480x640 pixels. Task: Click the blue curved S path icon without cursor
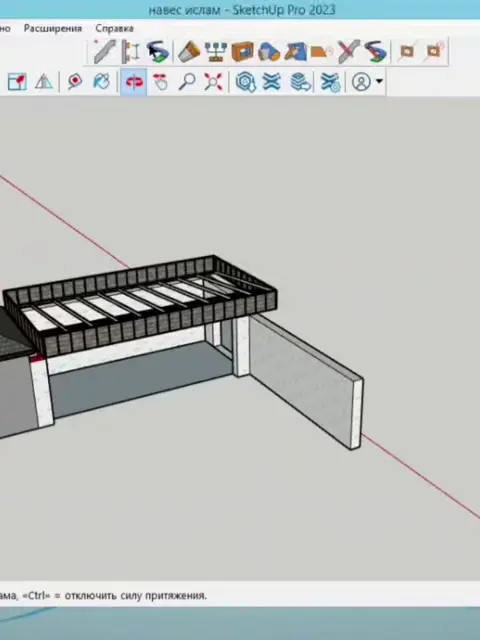pyautogui.click(x=375, y=51)
